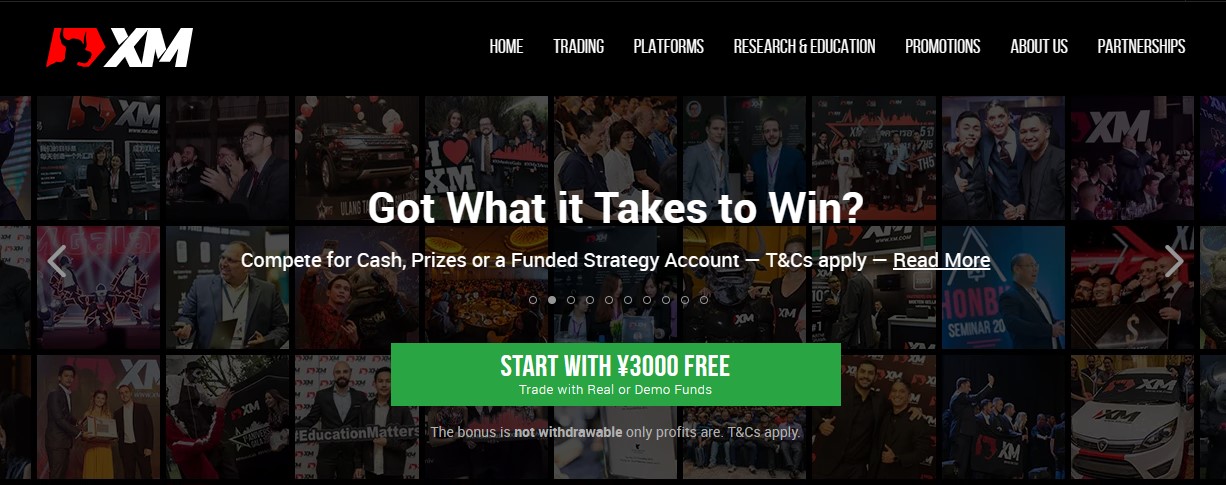
Task: Go to previous slide with left arrow
Action: (57, 262)
